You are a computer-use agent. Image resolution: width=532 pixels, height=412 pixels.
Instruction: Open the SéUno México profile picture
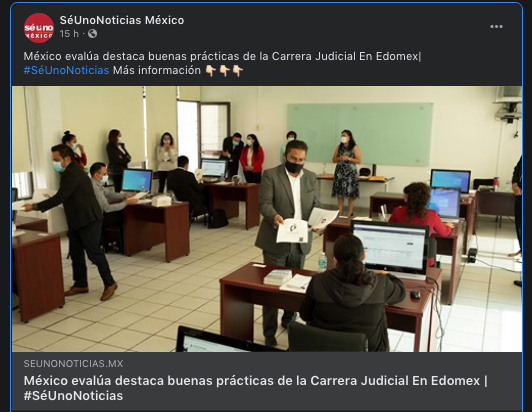coord(39,28)
